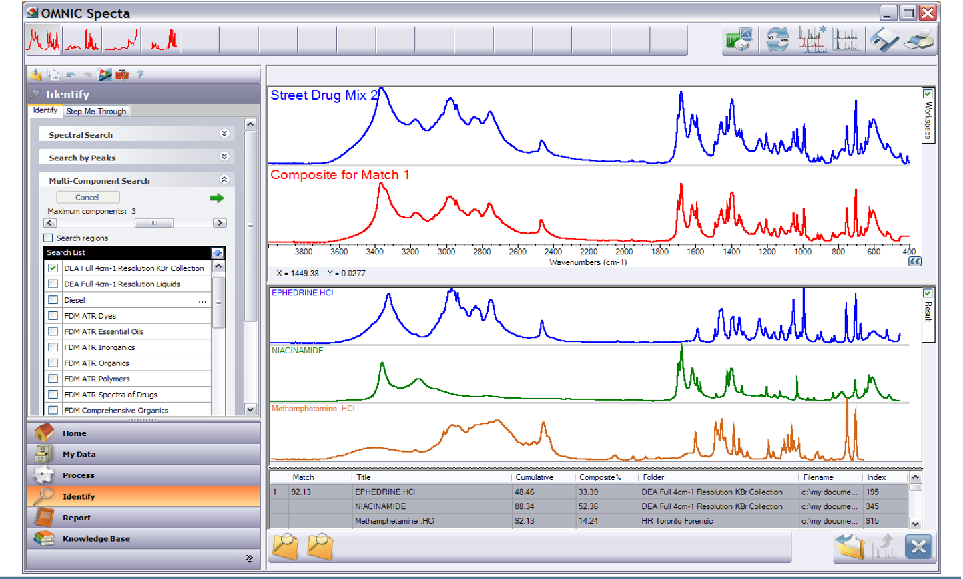Click the overlaid spectra toolbar icon
This screenshot has width=963, height=579.
[x=812, y=40]
